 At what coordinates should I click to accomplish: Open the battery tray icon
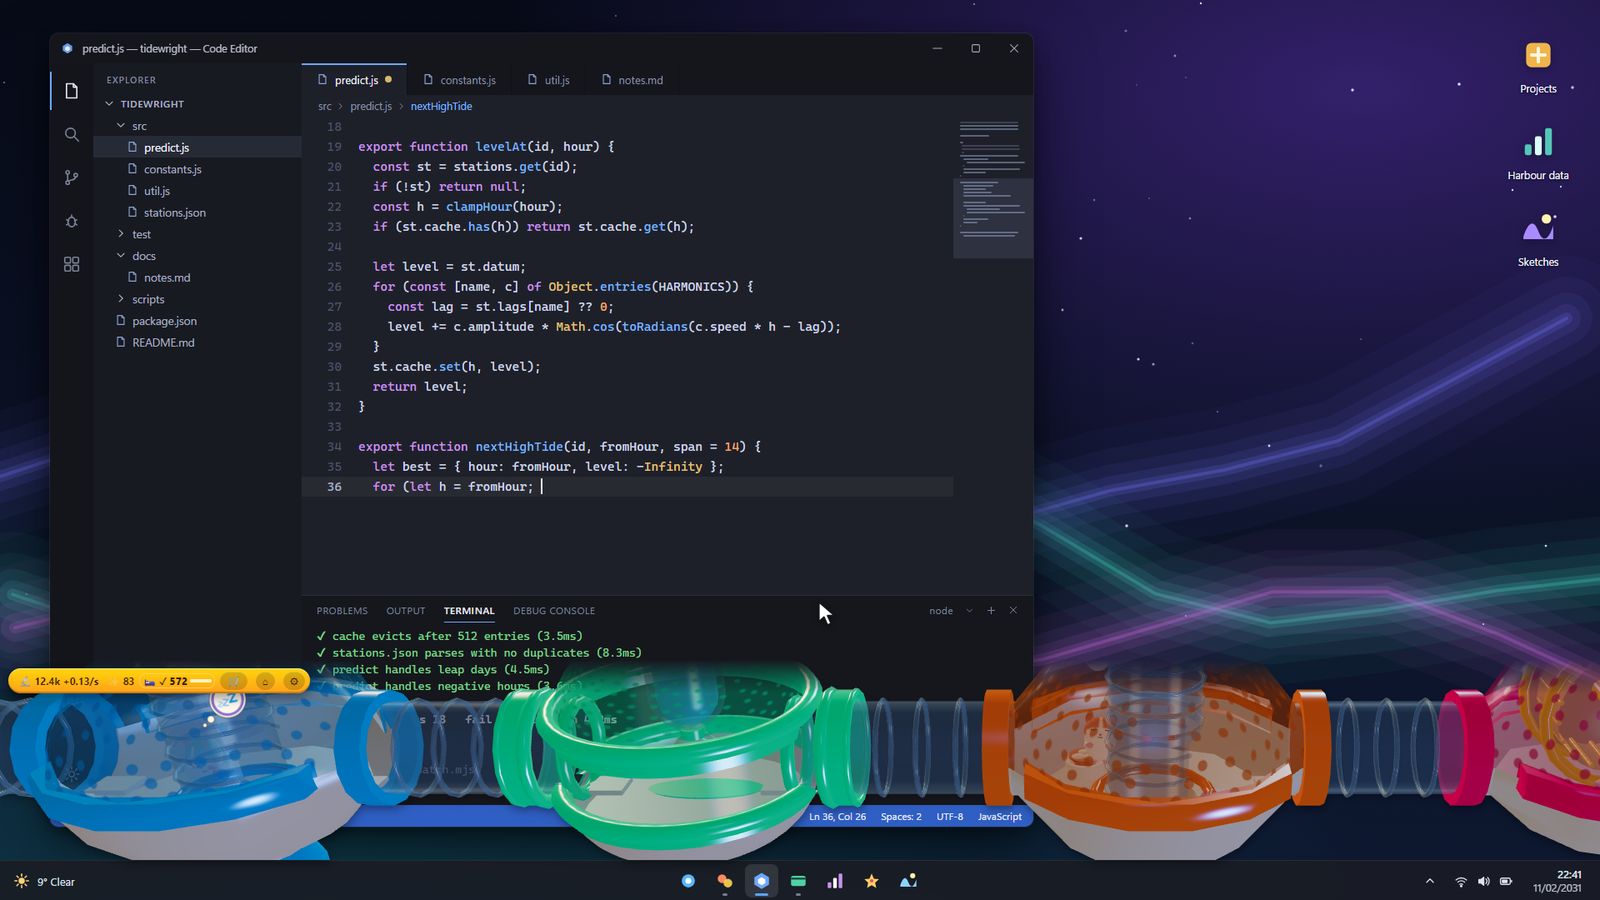coord(1505,881)
